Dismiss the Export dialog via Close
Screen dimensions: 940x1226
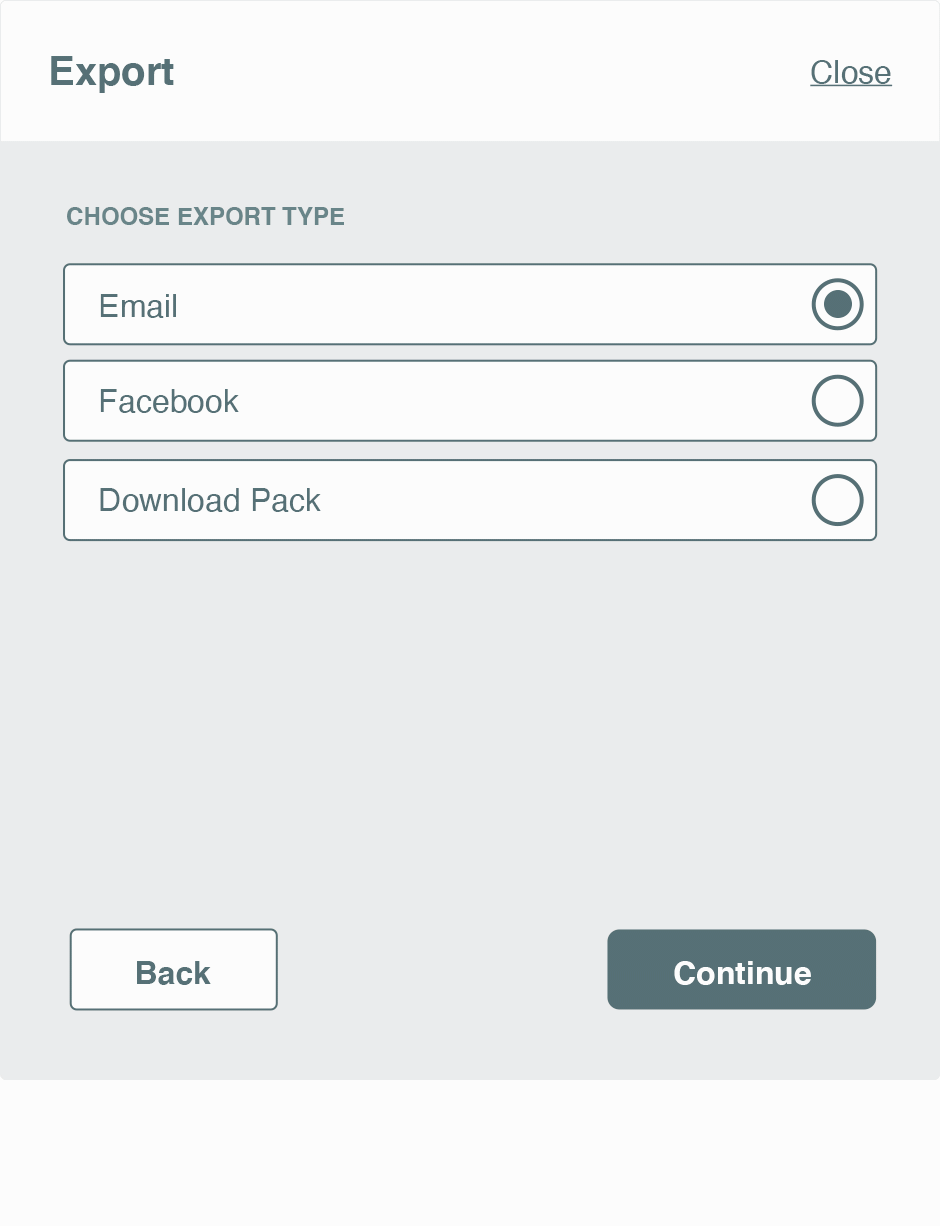850,73
